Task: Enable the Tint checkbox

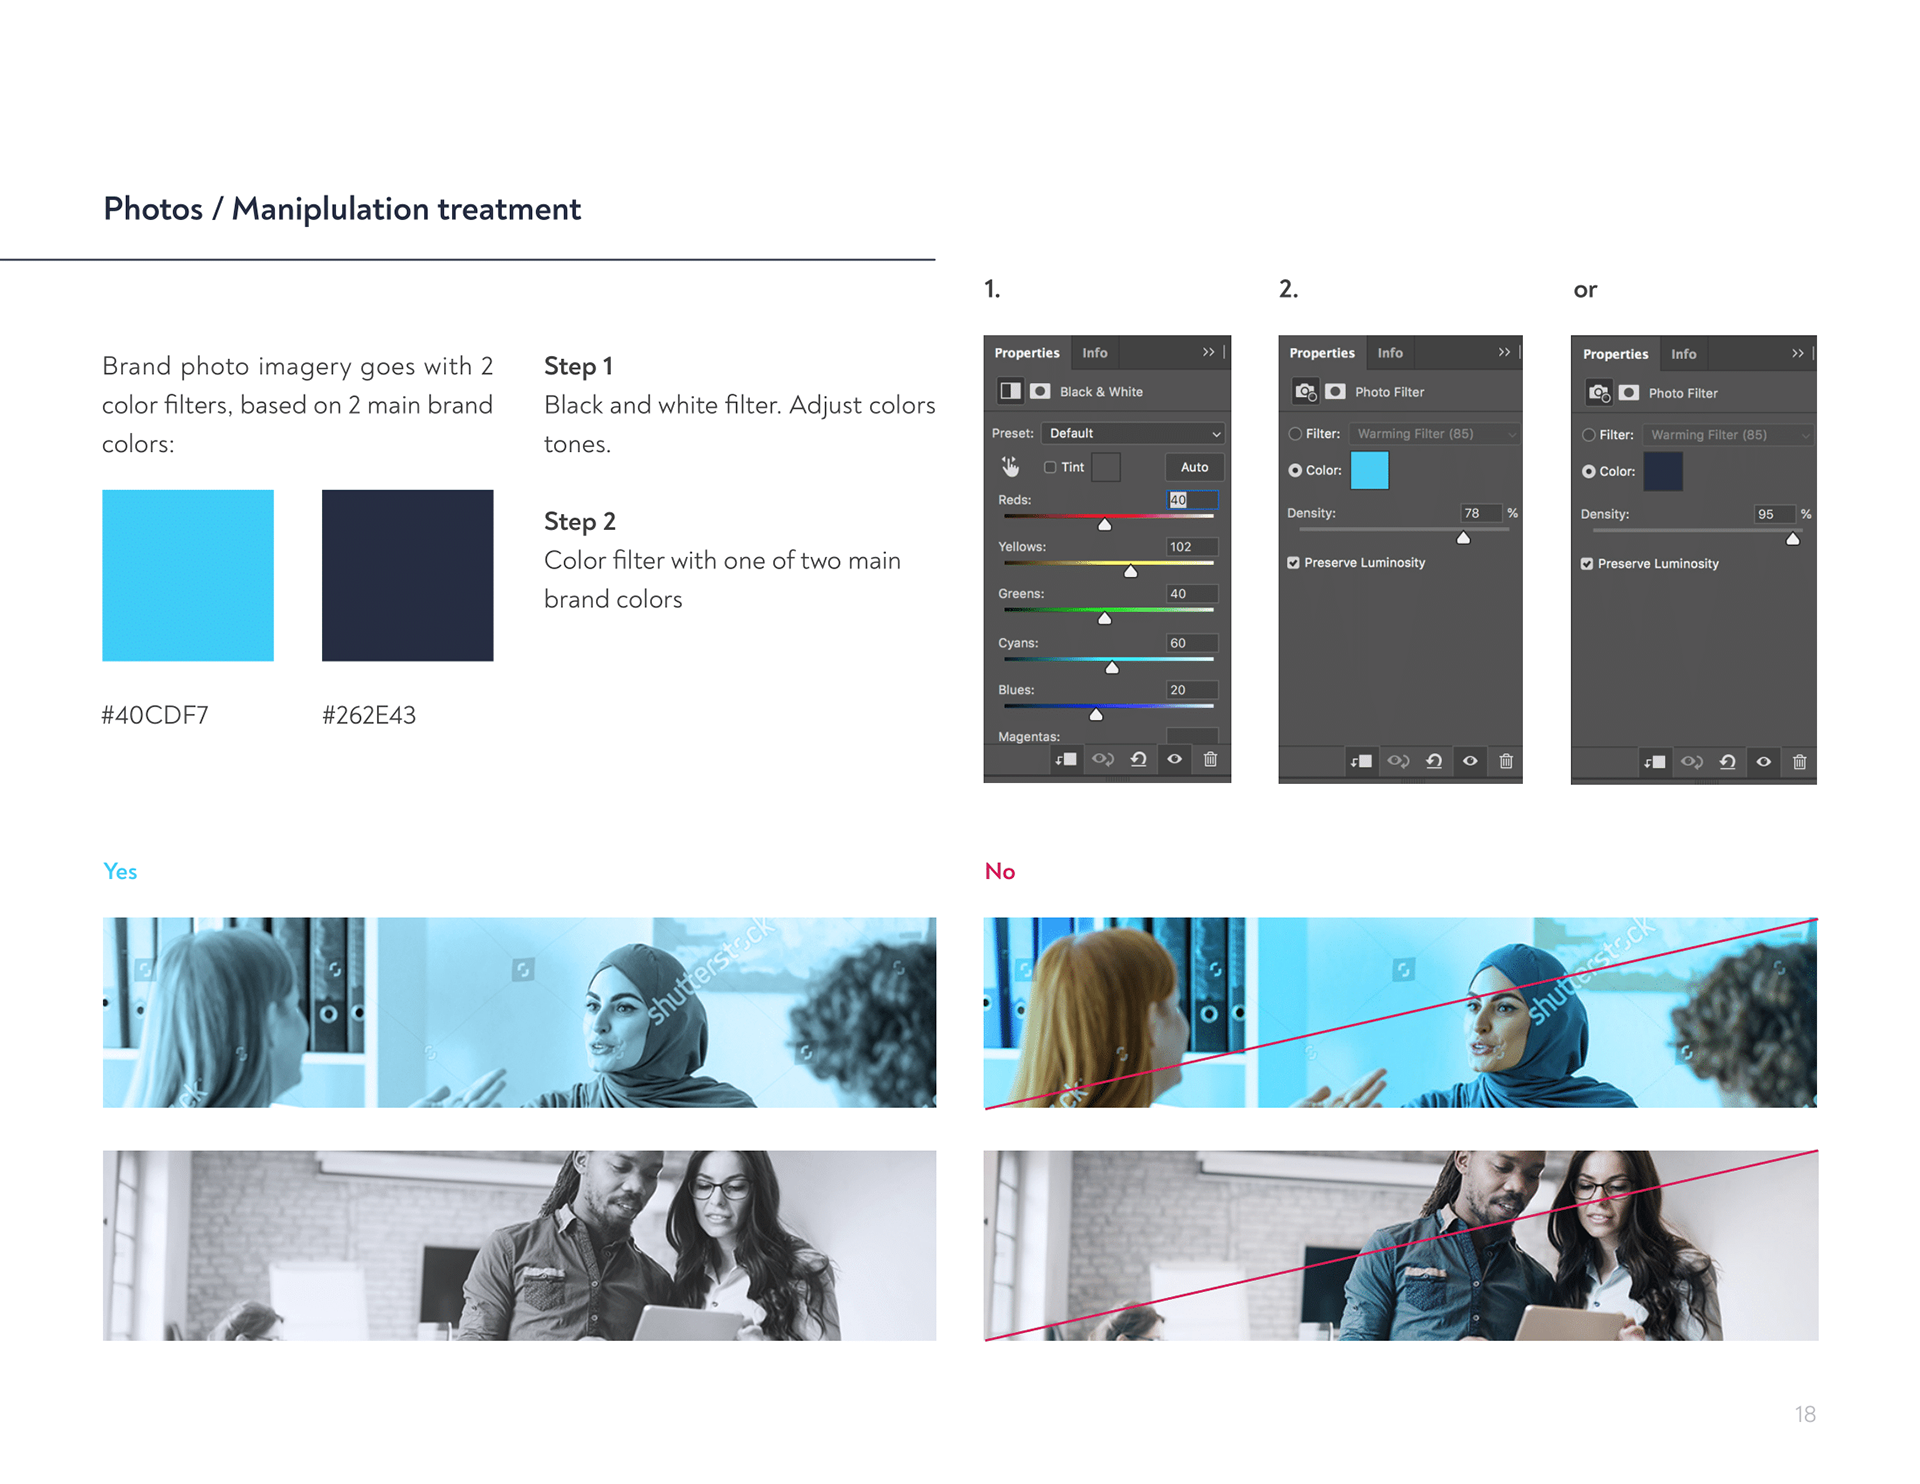Action: point(1050,467)
